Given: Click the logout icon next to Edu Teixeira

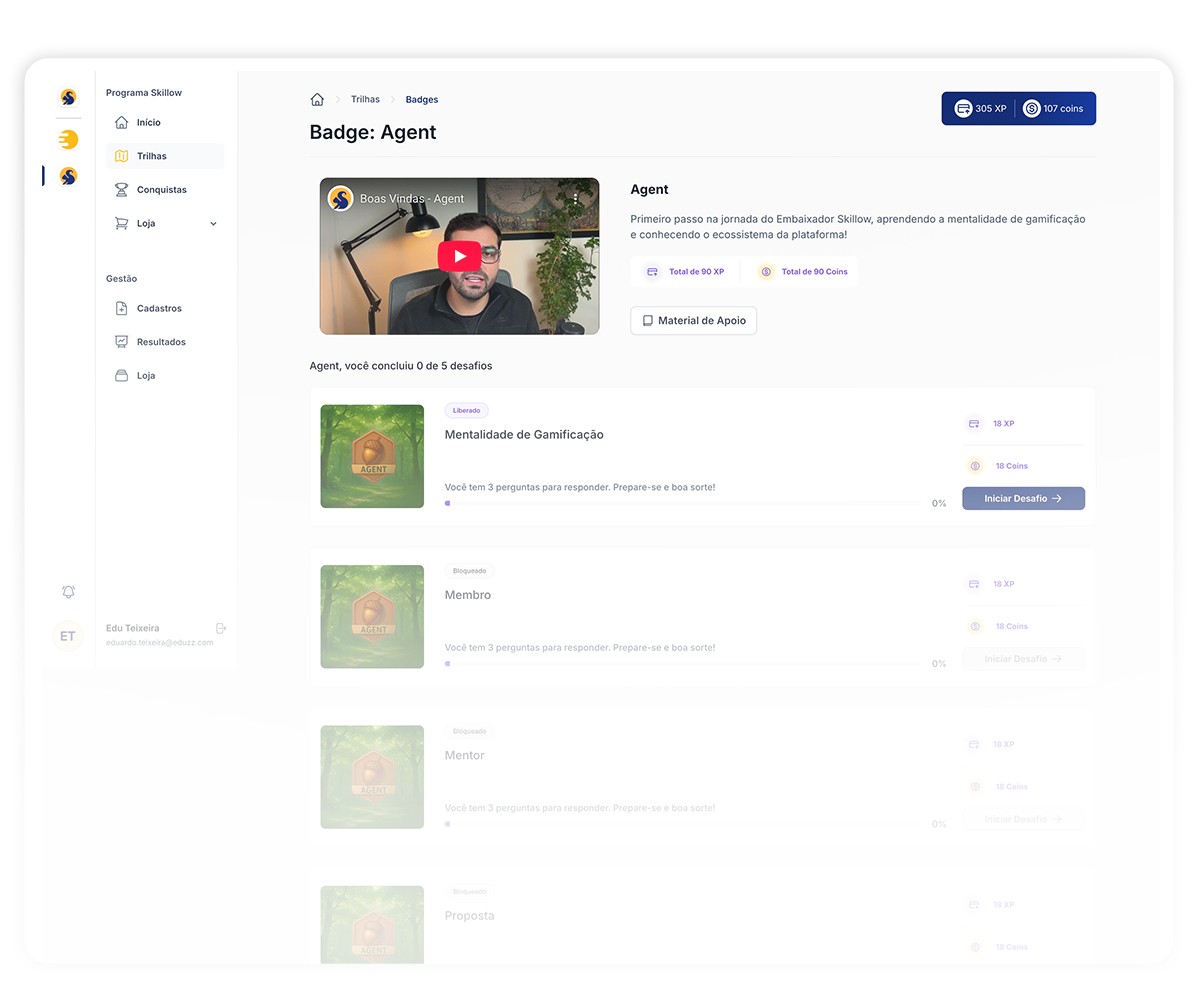Looking at the screenshot, I should point(221,628).
